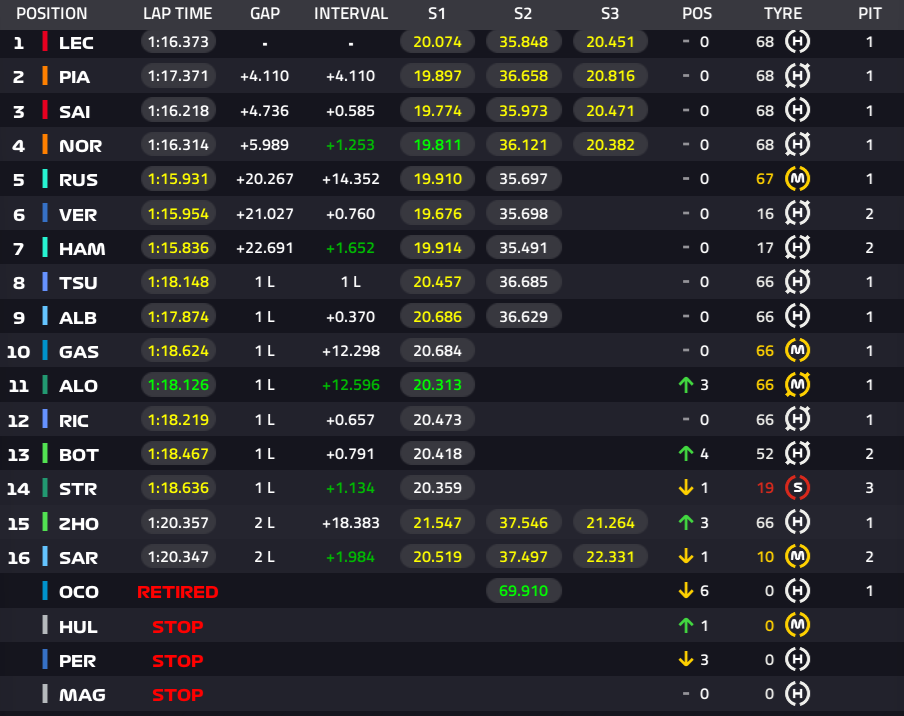Click the interval +18.383 for ZHO
904x716 pixels.
(351, 523)
